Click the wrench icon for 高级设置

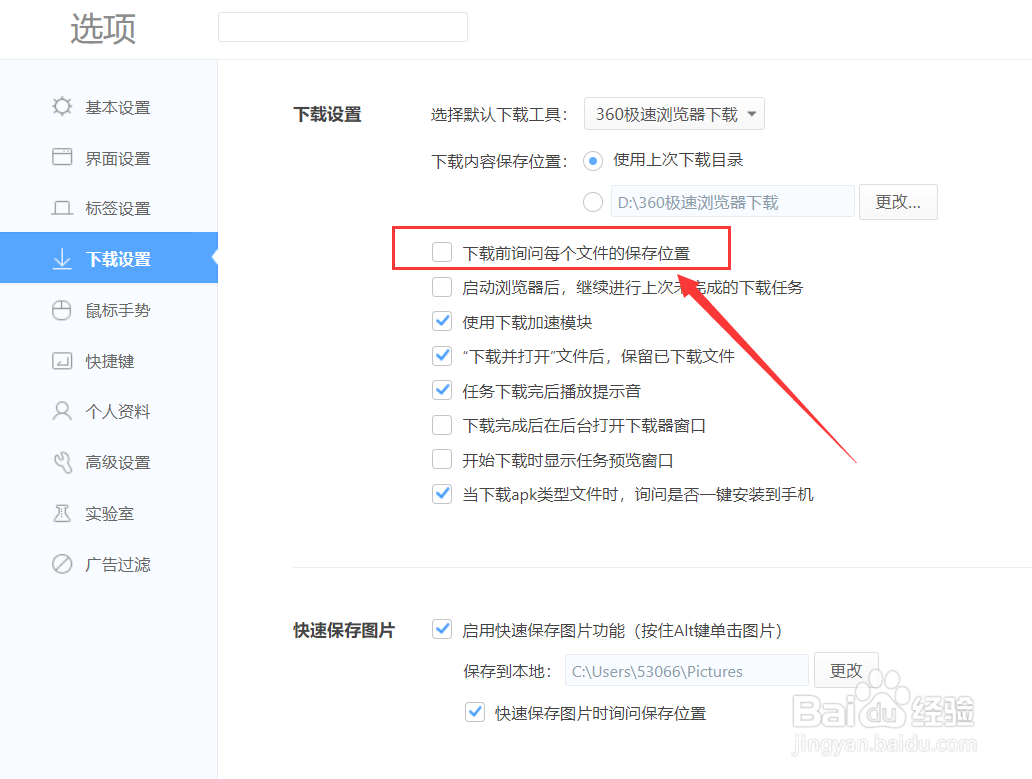click(62, 462)
